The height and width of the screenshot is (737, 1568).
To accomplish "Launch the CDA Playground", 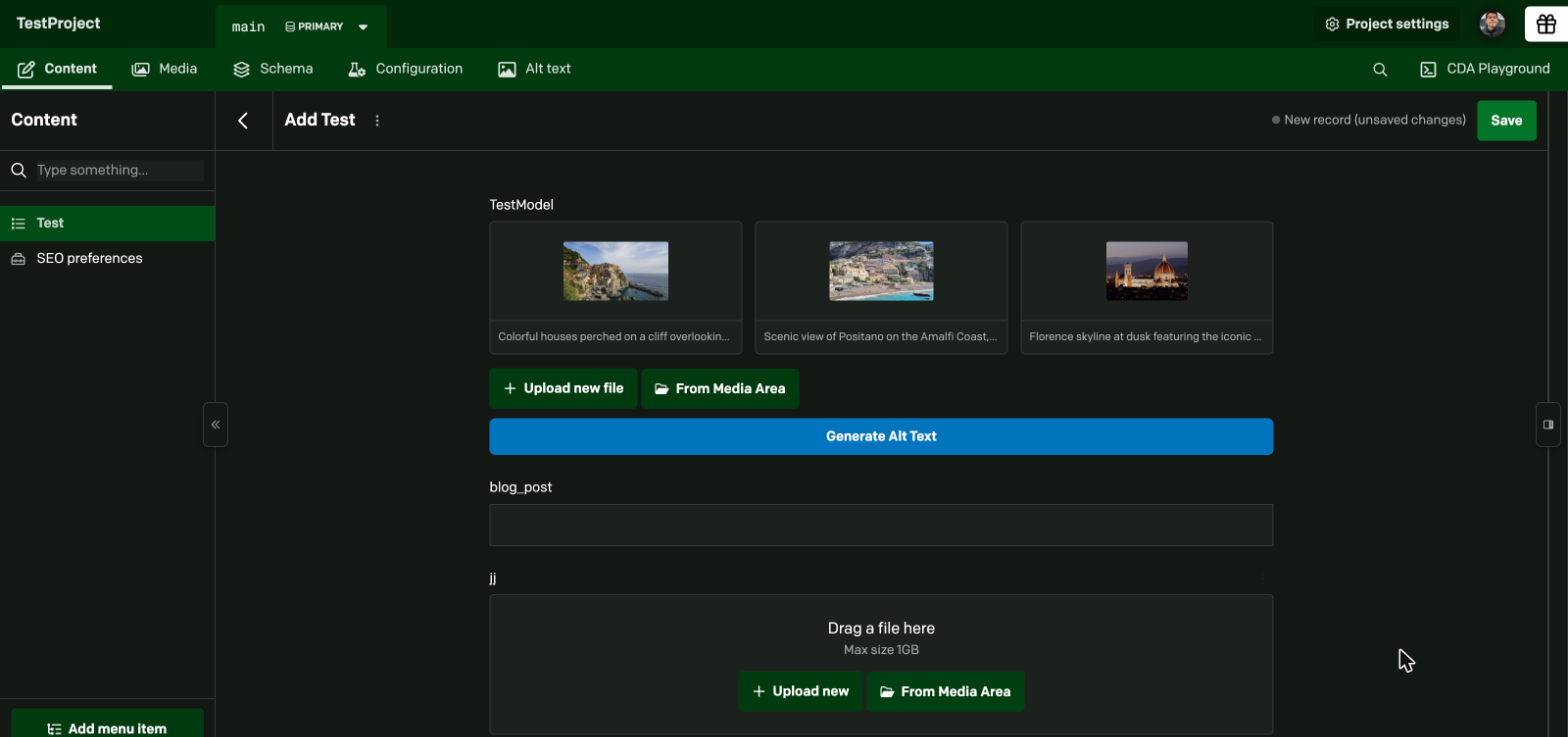I will coord(1485,69).
